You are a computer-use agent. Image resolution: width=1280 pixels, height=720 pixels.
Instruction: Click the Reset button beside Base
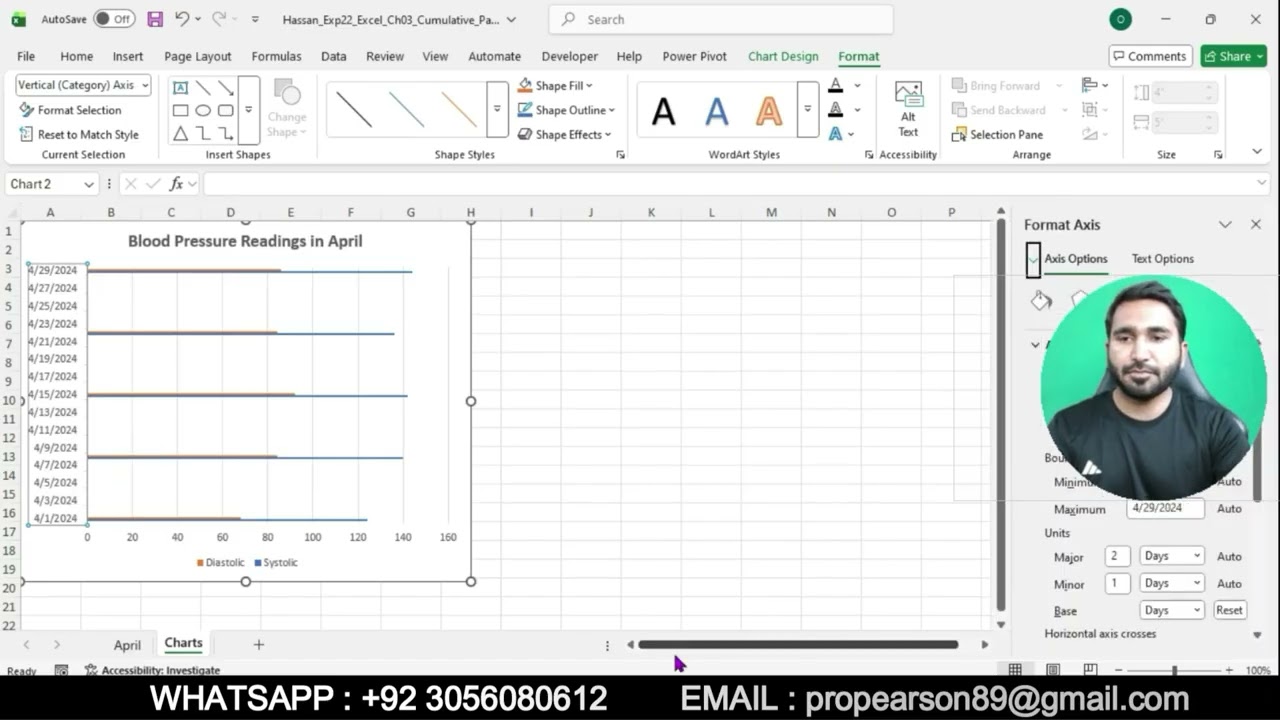[x=1229, y=610]
